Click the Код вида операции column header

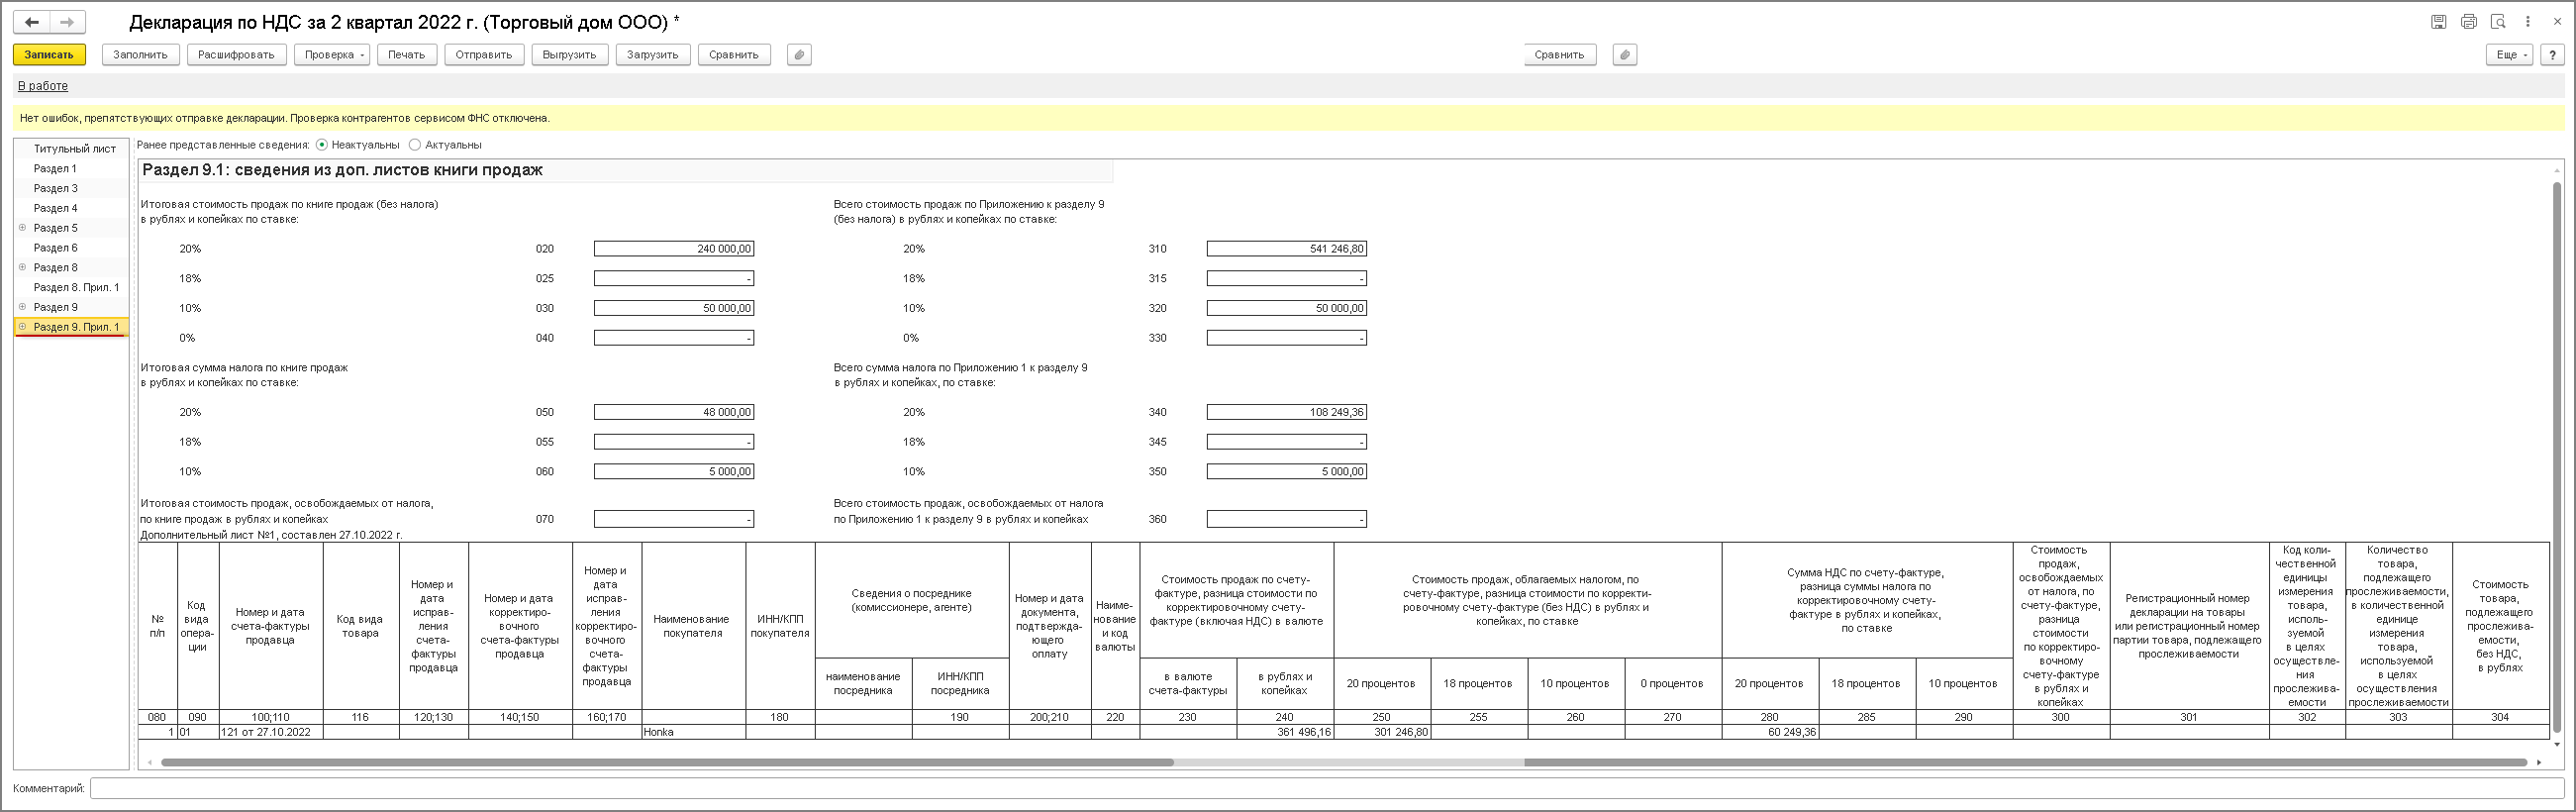(197, 626)
